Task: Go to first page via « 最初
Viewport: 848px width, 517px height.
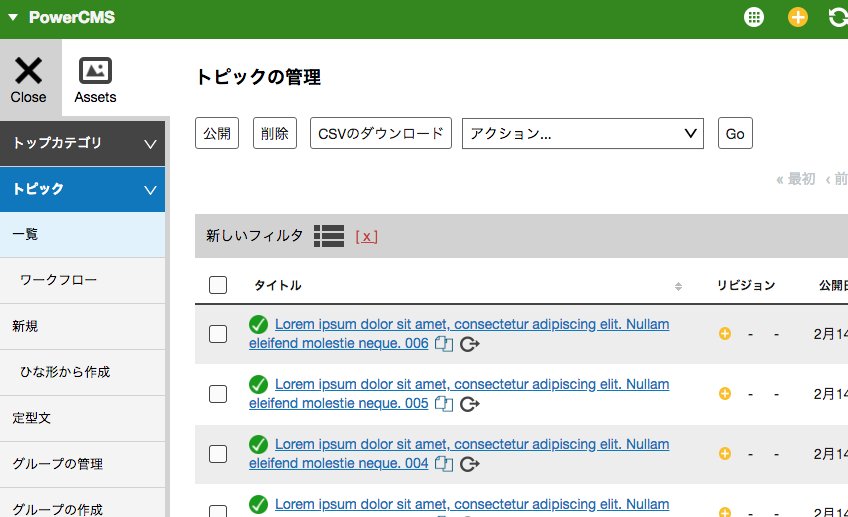Action: 796,179
